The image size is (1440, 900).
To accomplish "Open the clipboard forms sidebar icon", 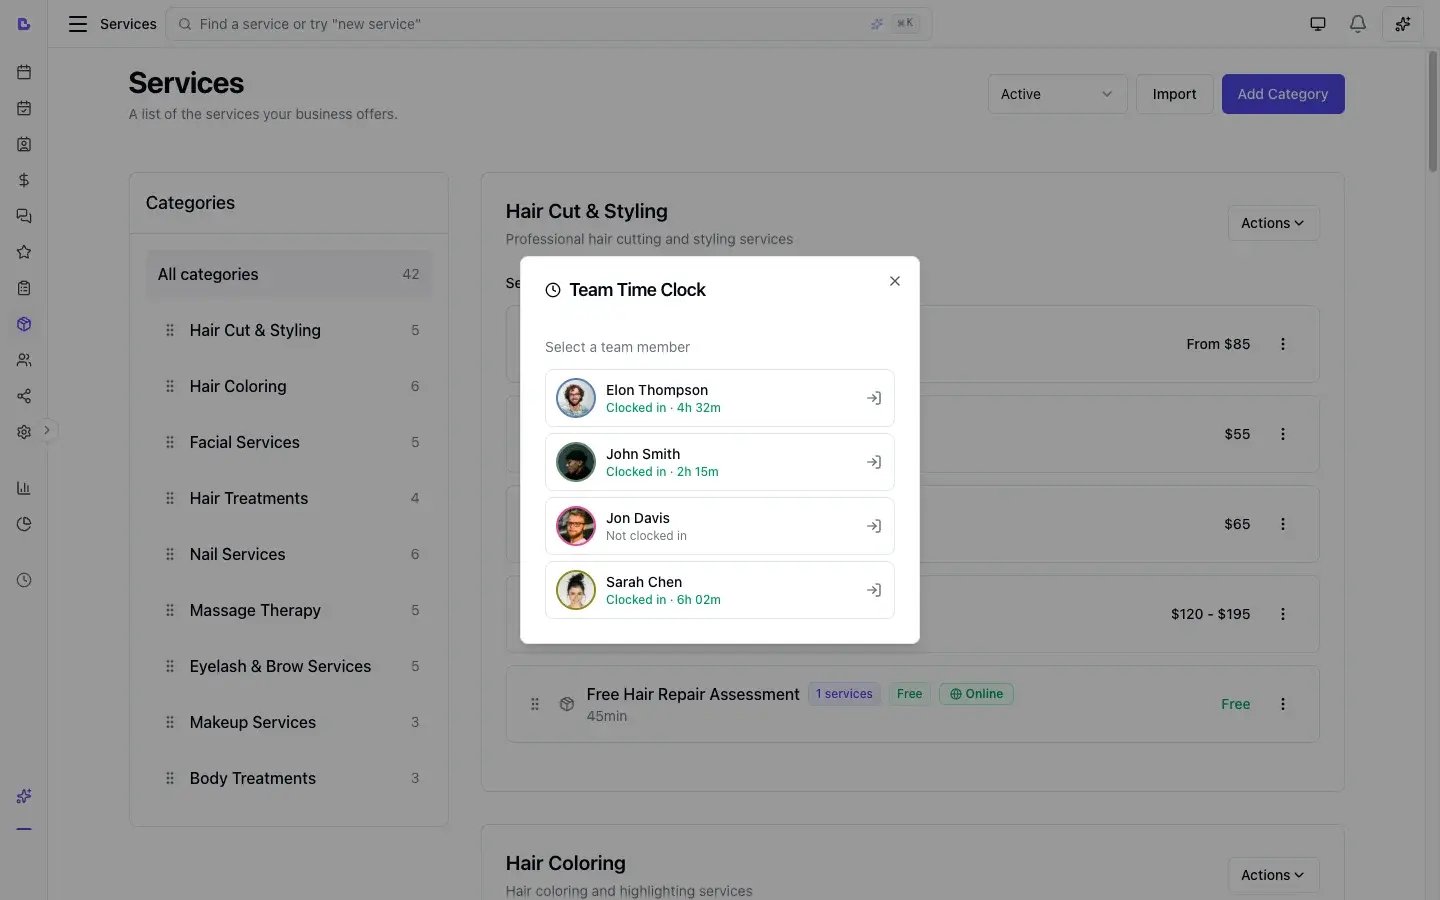I will tap(24, 288).
